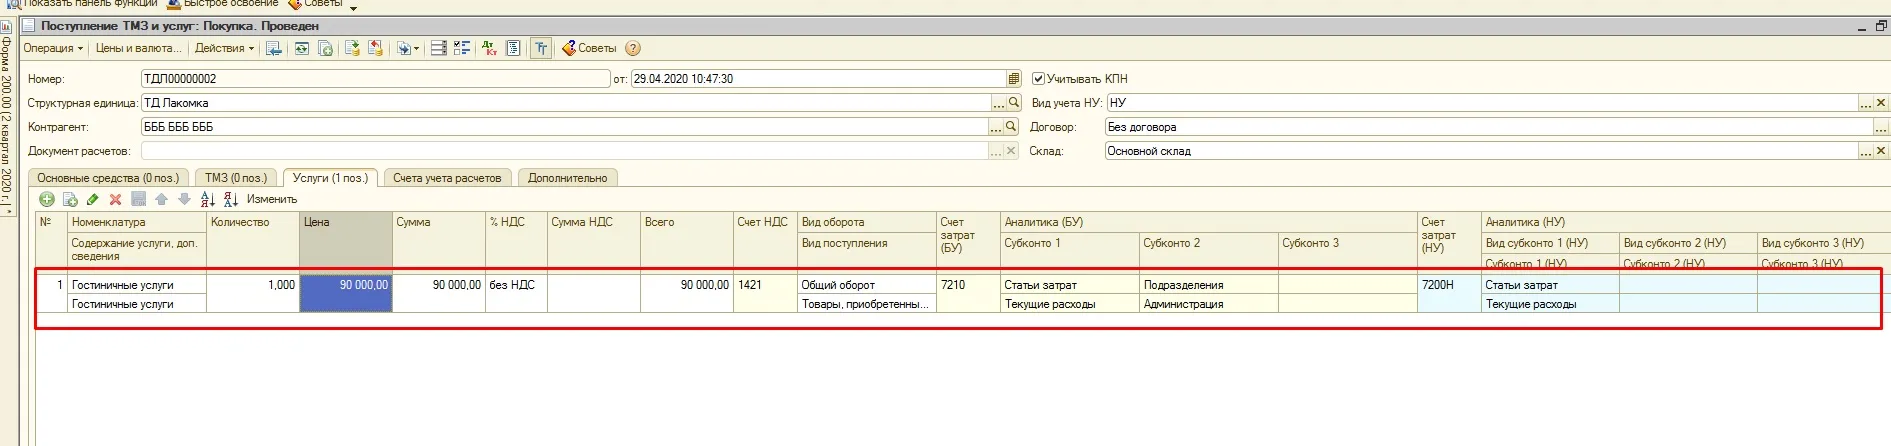Select the highlighted 90 000,00 price cell
Viewport: 1891px width, 446px height.
tap(346, 285)
